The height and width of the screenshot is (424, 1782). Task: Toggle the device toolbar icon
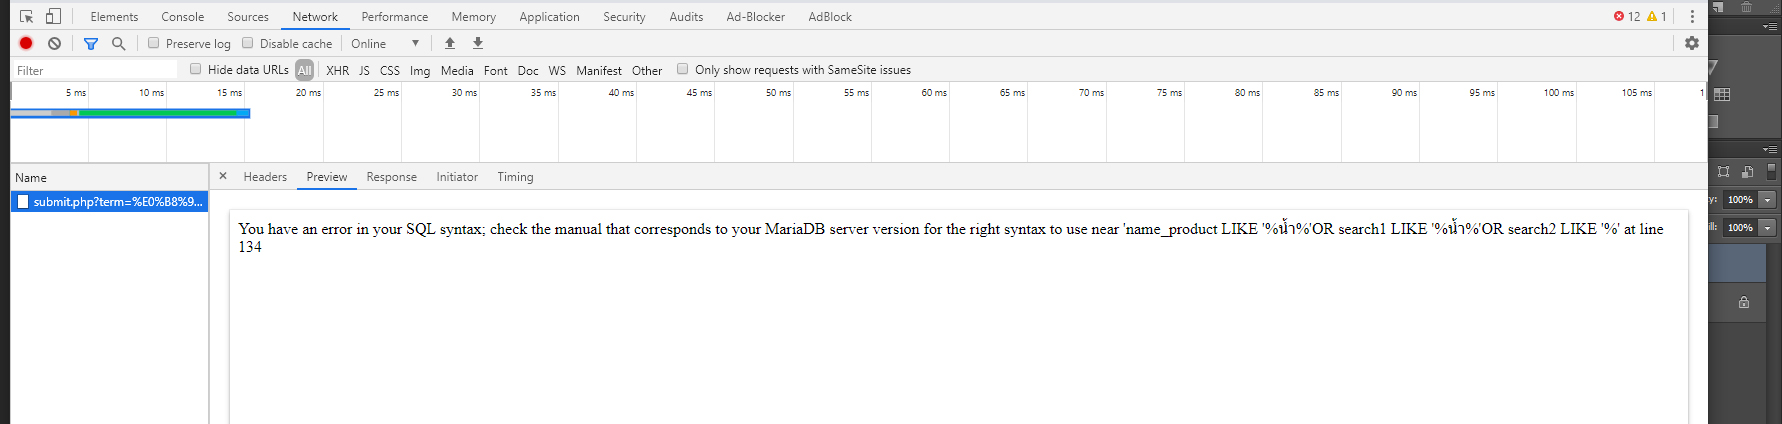(53, 16)
